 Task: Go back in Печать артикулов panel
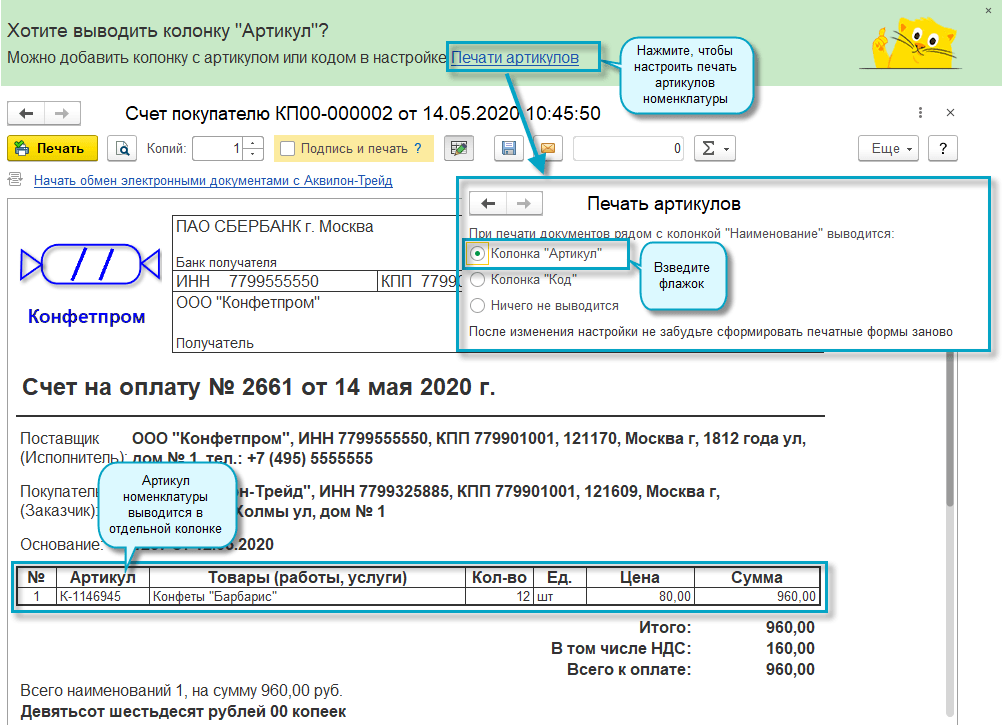click(488, 204)
